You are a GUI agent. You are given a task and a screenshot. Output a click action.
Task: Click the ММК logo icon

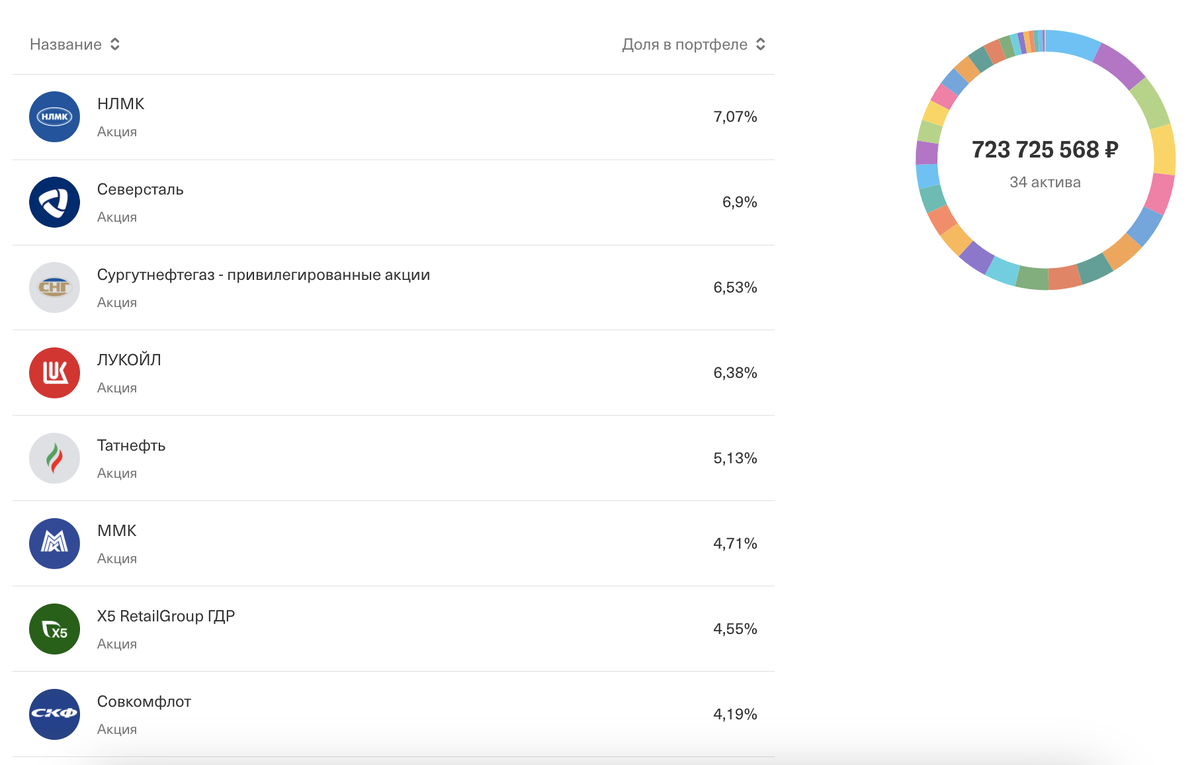click(54, 543)
